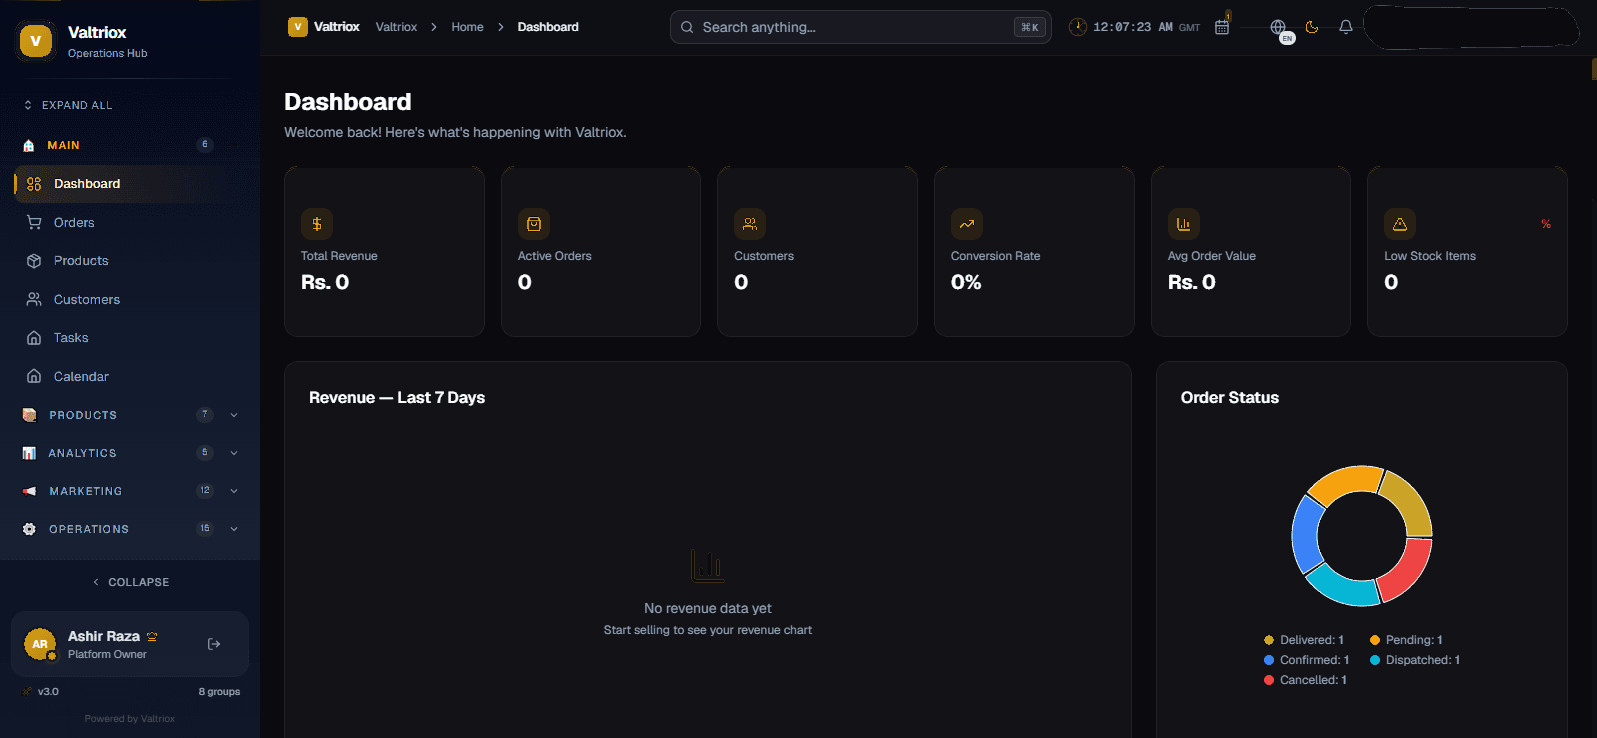The image size is (1597, 738).
Task: Click the OPERATIONS group label
Action: 89,529
